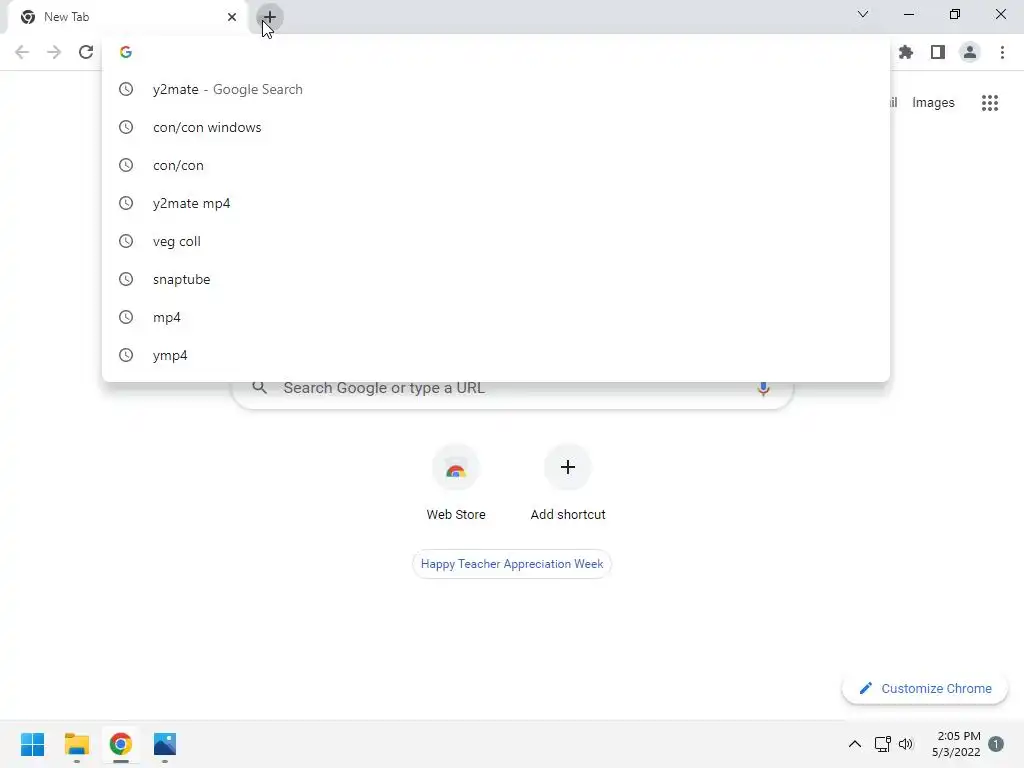1024x768 pixels.
Task: Show hidden tray icons chevron
Action: point(854,744)
